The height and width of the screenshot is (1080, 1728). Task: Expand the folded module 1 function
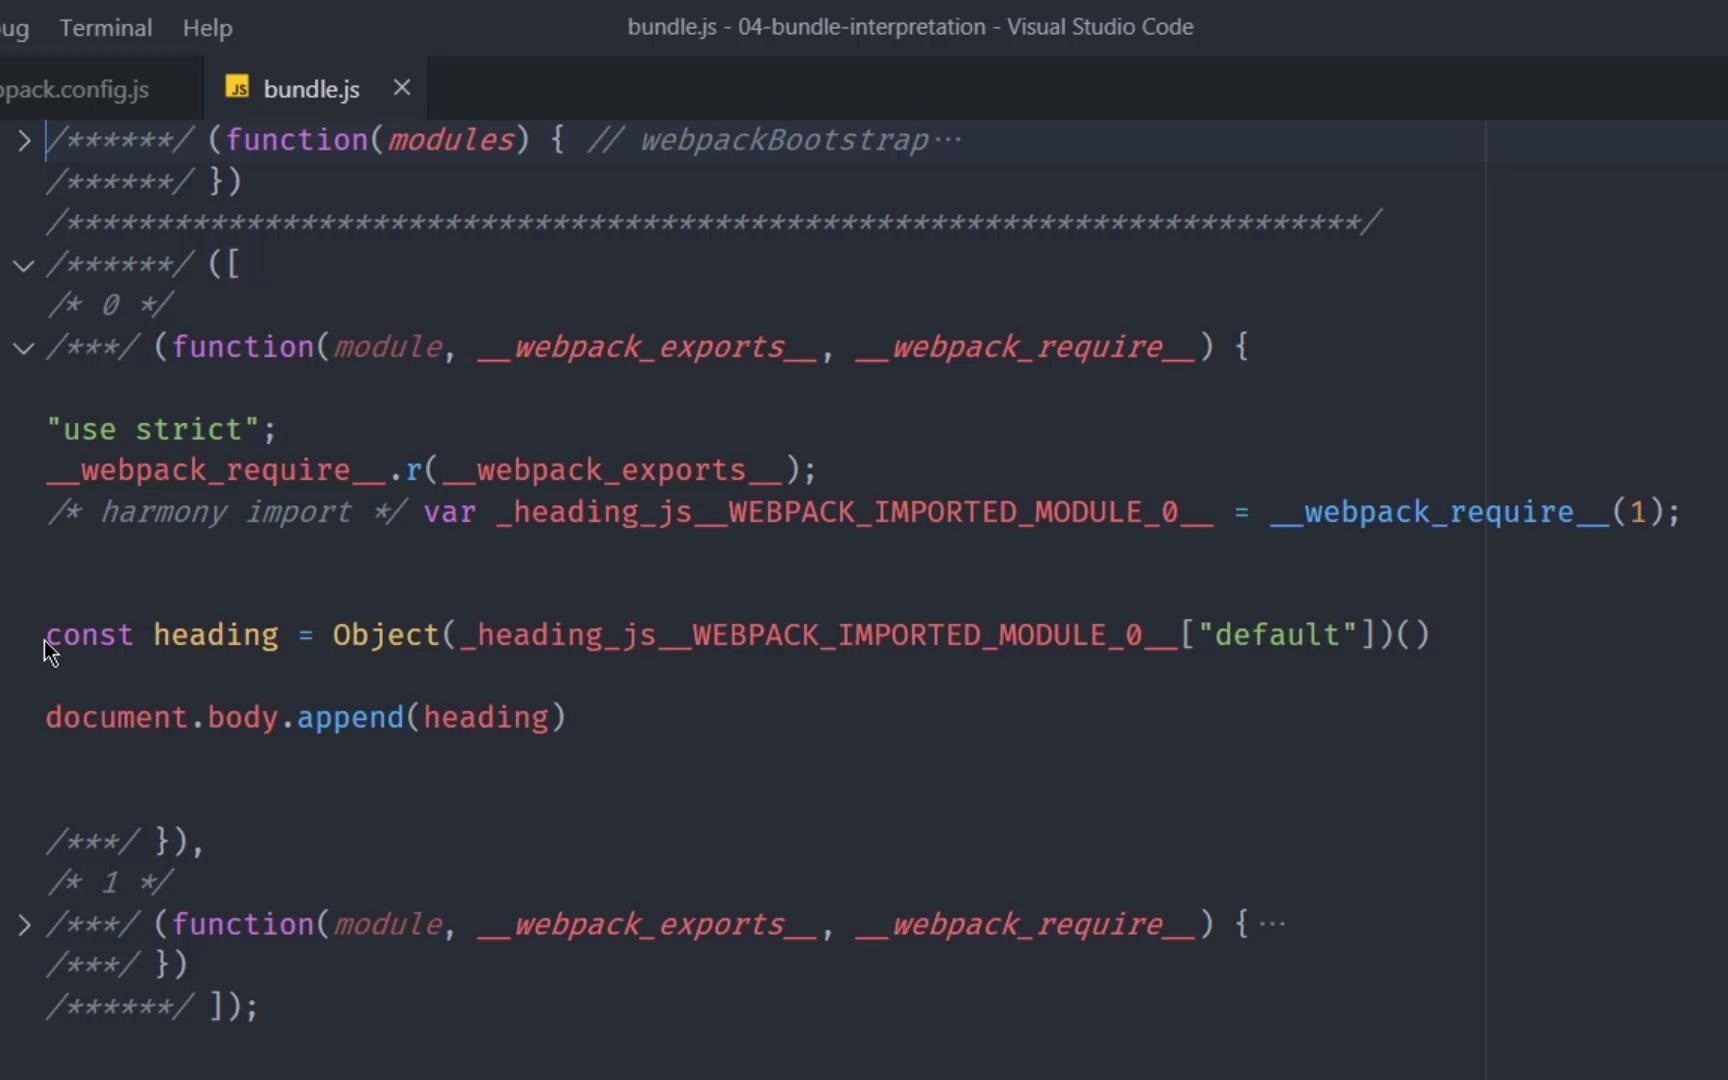[24, 925]
